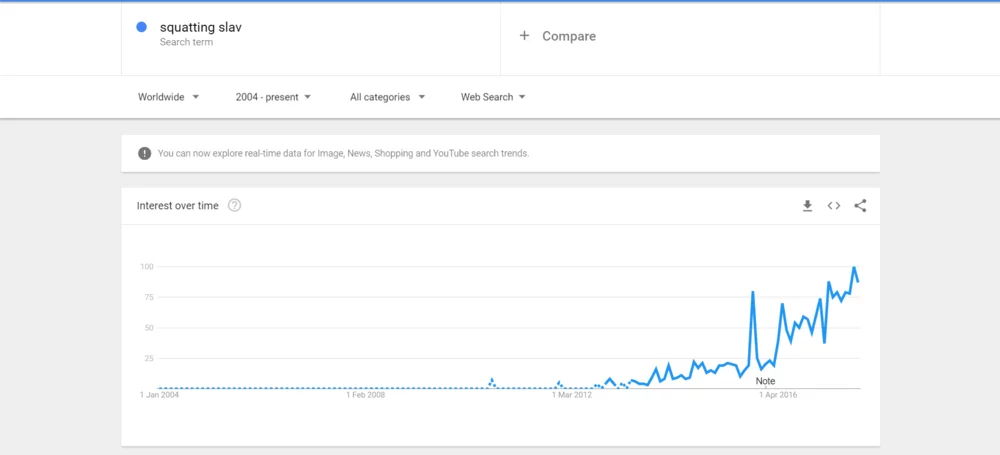Click the Note marker on chart
Viewport: 1000px width, 455px height.
coord(765,381)
